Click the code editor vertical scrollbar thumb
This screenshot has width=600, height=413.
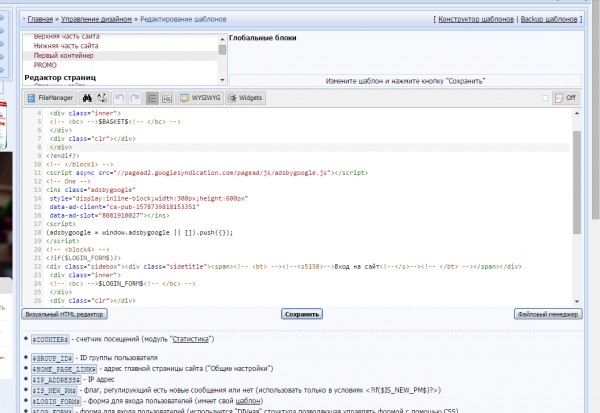point(577,182)
